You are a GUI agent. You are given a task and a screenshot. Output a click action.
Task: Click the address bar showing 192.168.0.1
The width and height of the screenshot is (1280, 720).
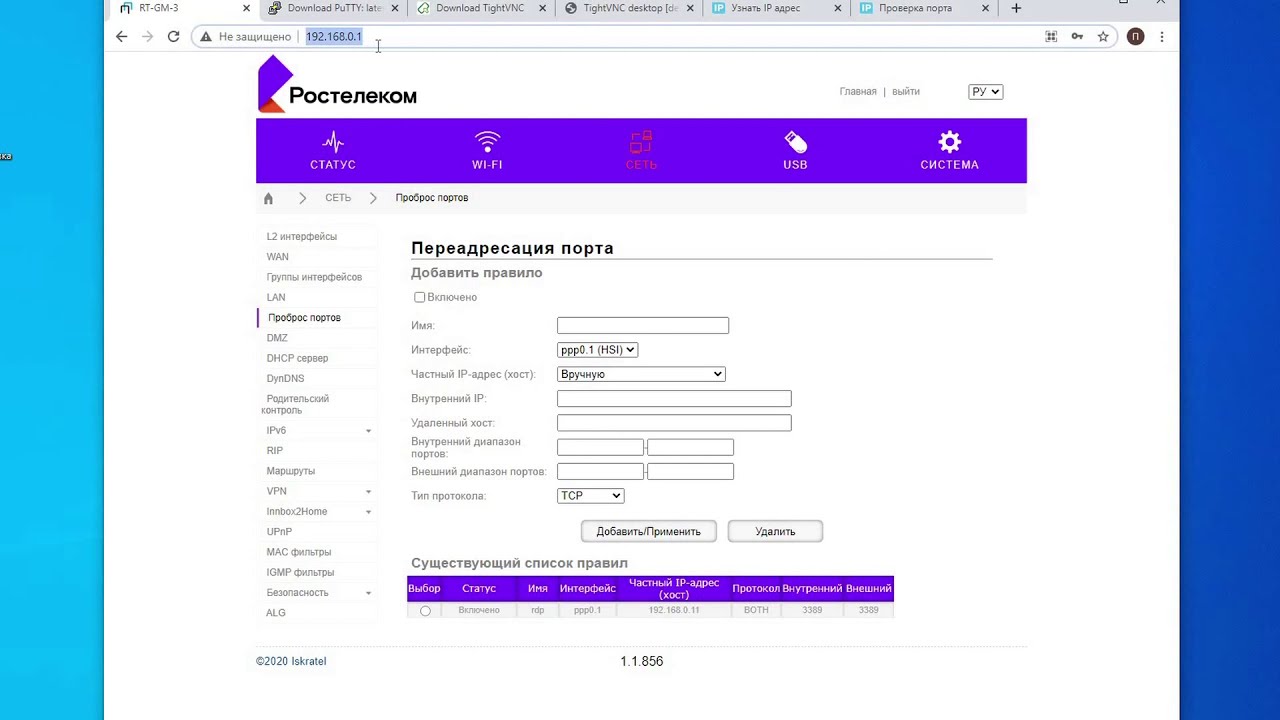coord(333,36)
